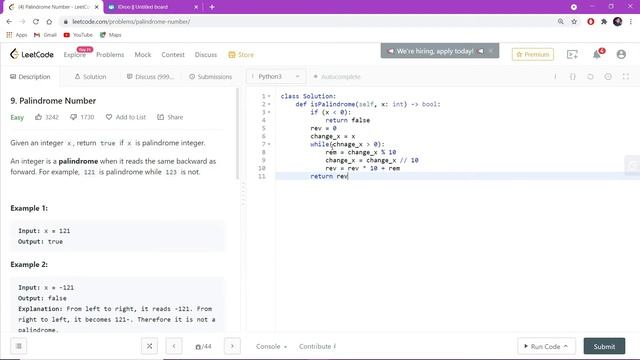Dismiss the hiring banner

click(491, 51)
